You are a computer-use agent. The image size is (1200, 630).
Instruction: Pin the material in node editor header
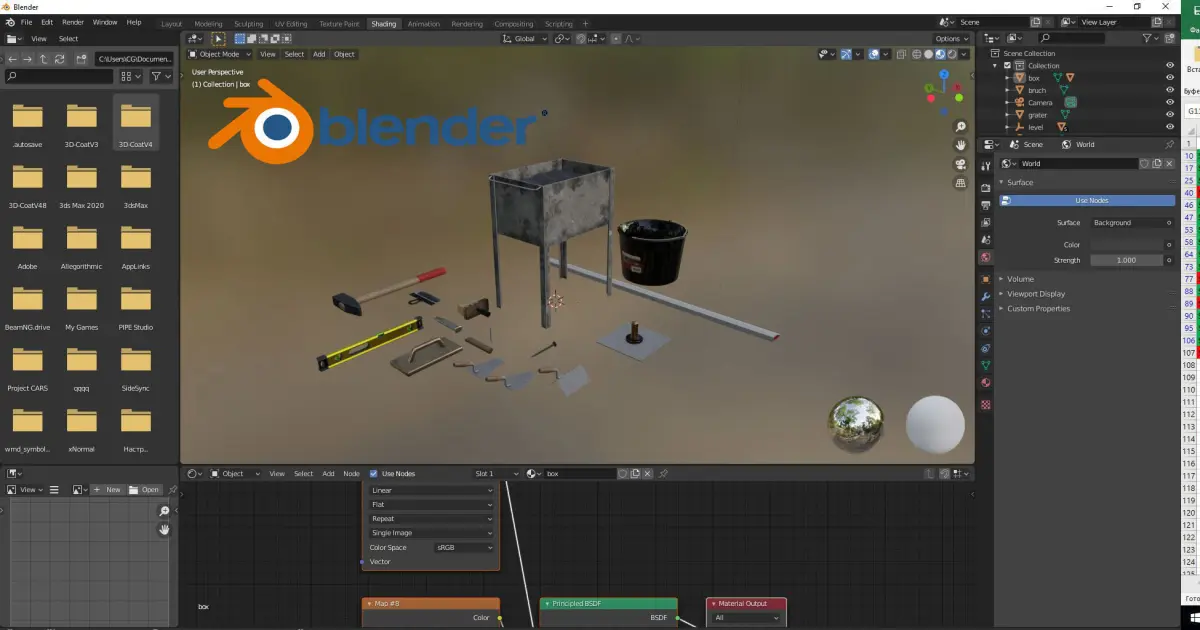tap(662, 473)
